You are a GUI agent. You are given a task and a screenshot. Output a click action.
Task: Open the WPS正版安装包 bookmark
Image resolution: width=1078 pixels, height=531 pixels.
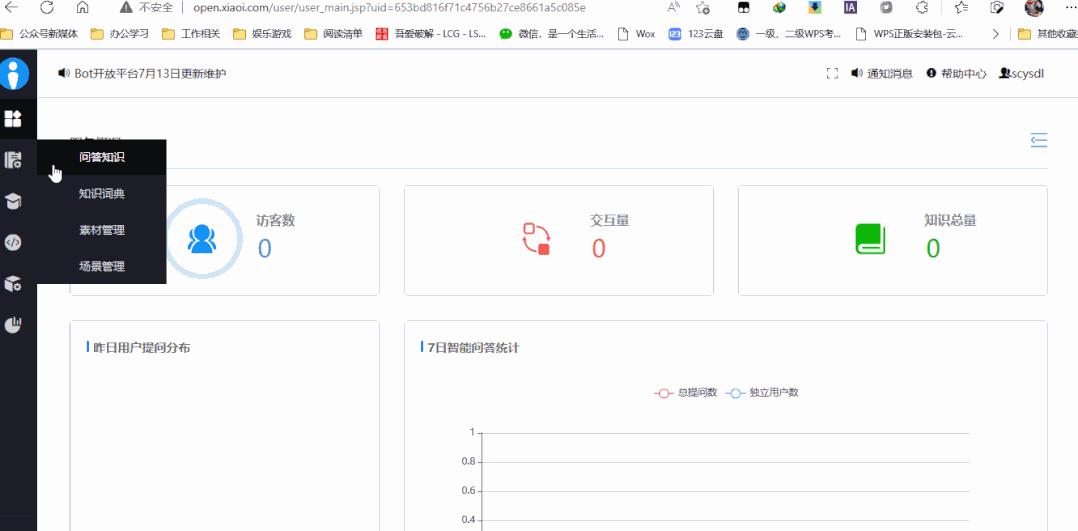(909, 34)
